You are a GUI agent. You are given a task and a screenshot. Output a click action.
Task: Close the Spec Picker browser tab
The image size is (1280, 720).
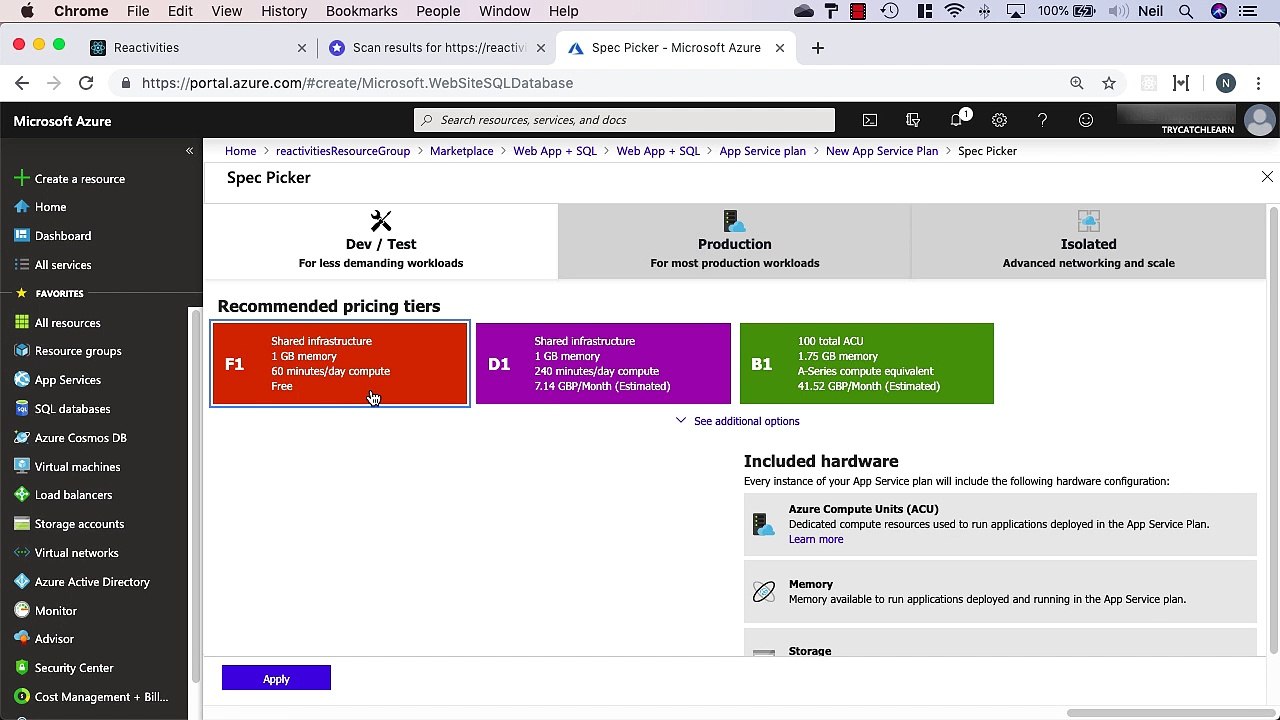(x=780, y=48)
